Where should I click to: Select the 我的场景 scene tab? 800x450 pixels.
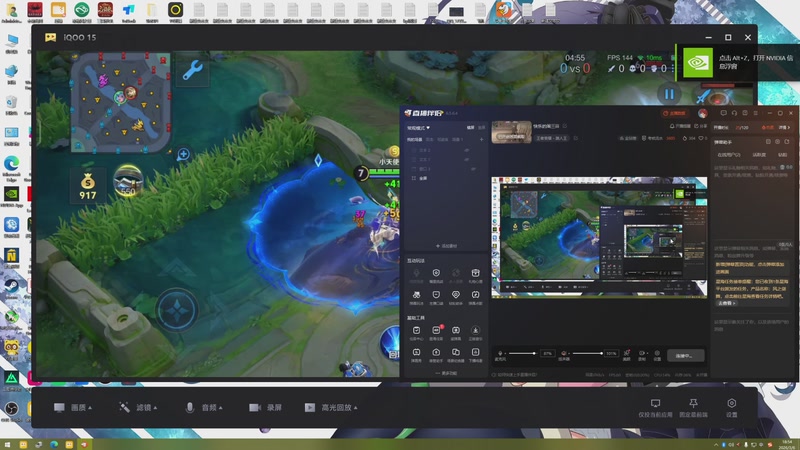[x=414, y=139]
